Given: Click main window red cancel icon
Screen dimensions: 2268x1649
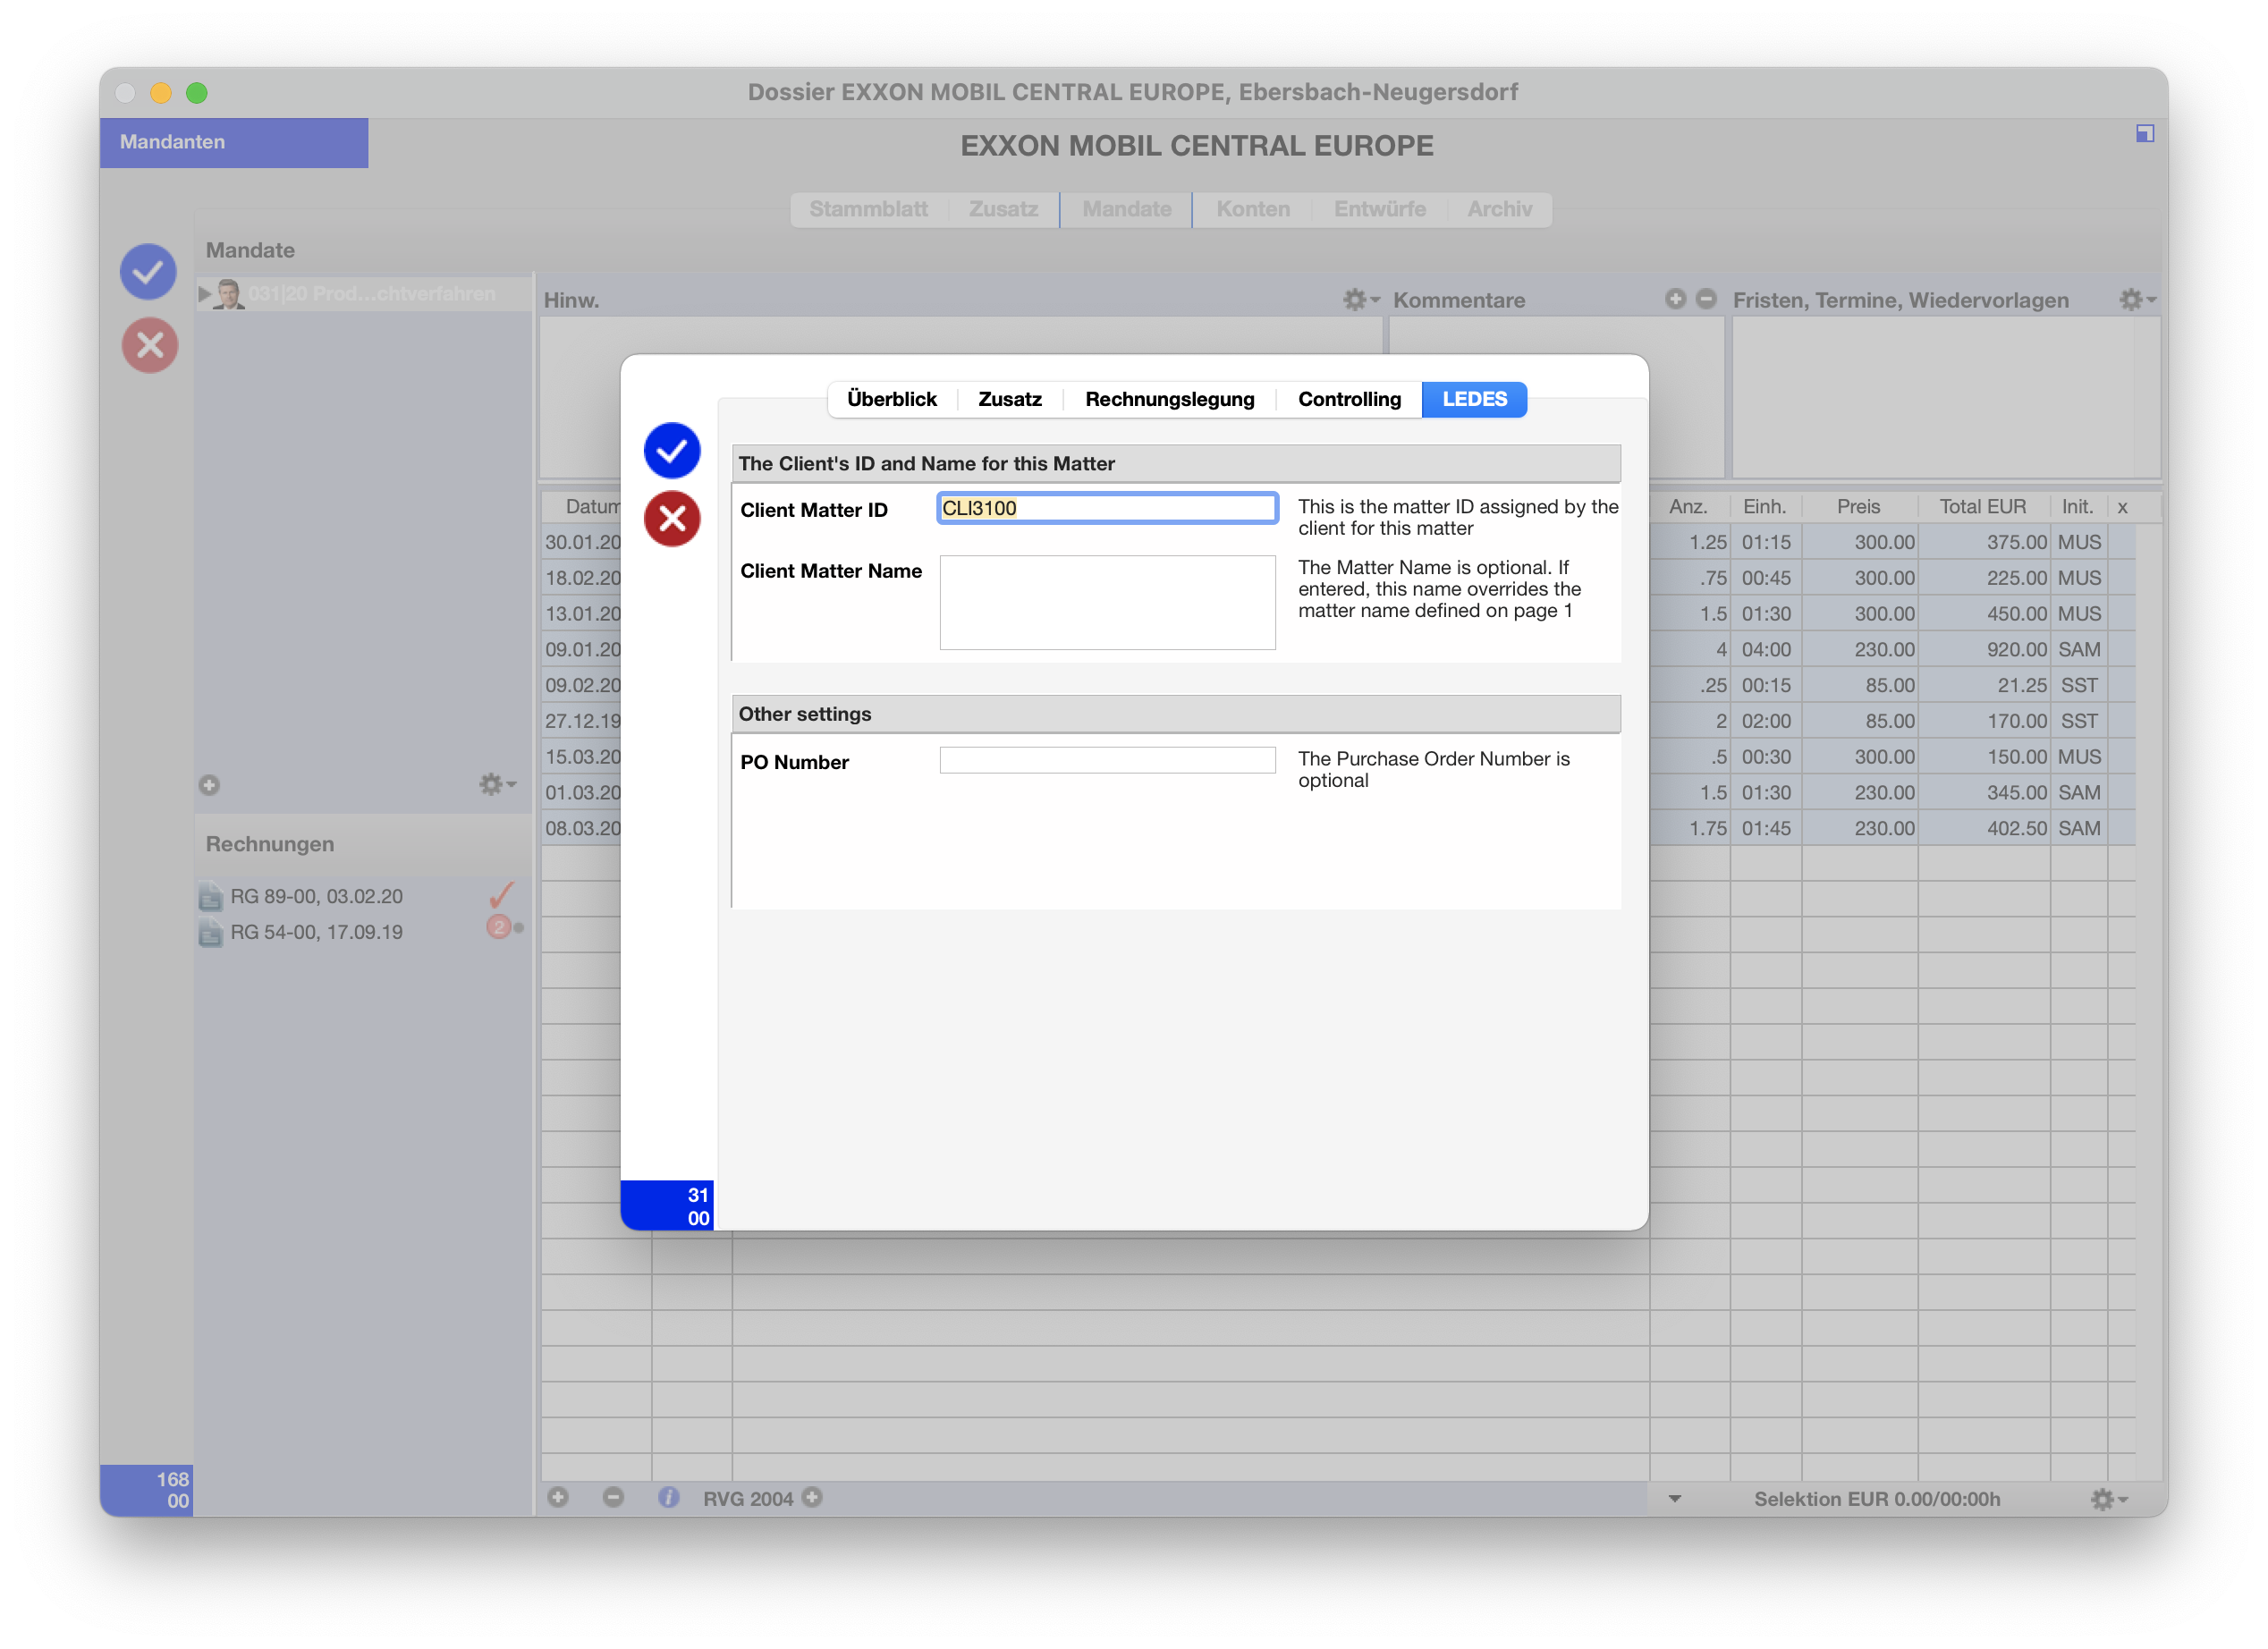Looking at the screenshot, I should [x=150, y=346].
